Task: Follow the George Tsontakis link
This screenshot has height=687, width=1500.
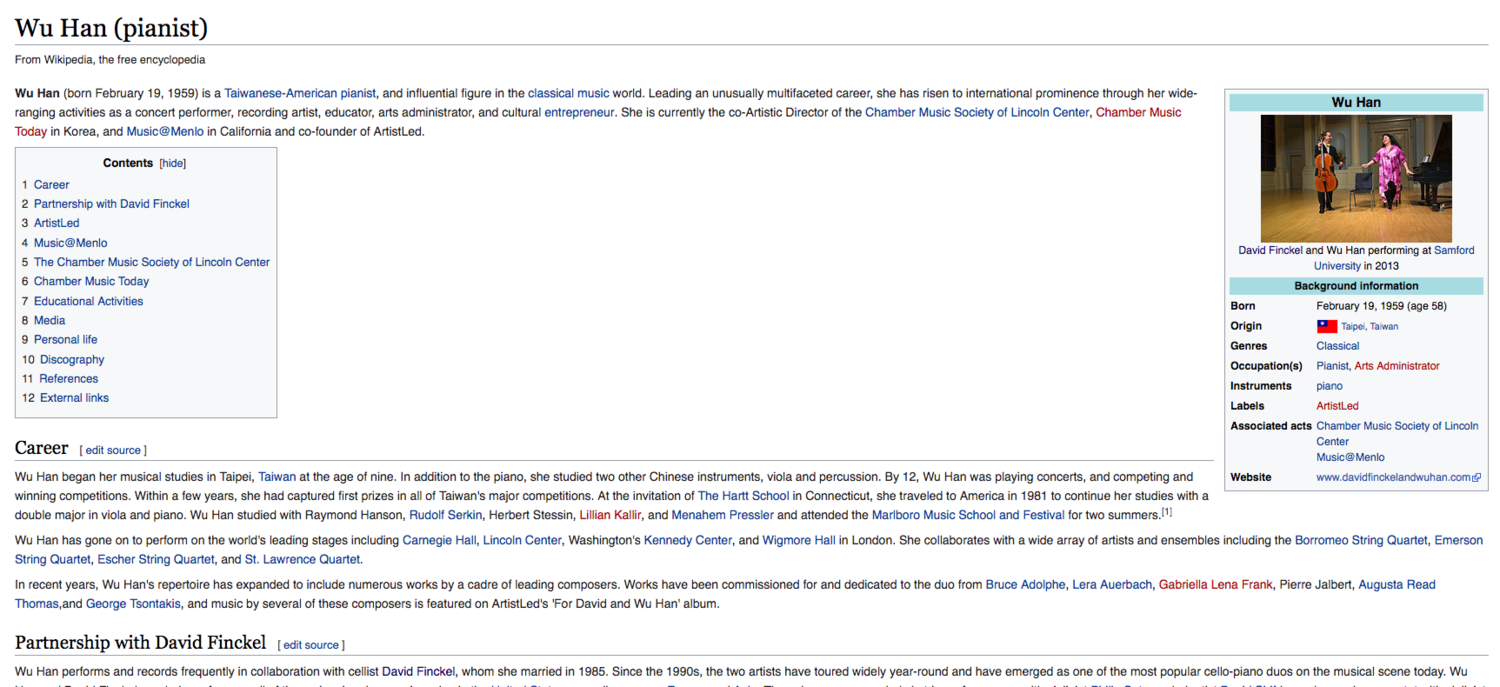Action: pyautogui.click(x=134, y=604)
